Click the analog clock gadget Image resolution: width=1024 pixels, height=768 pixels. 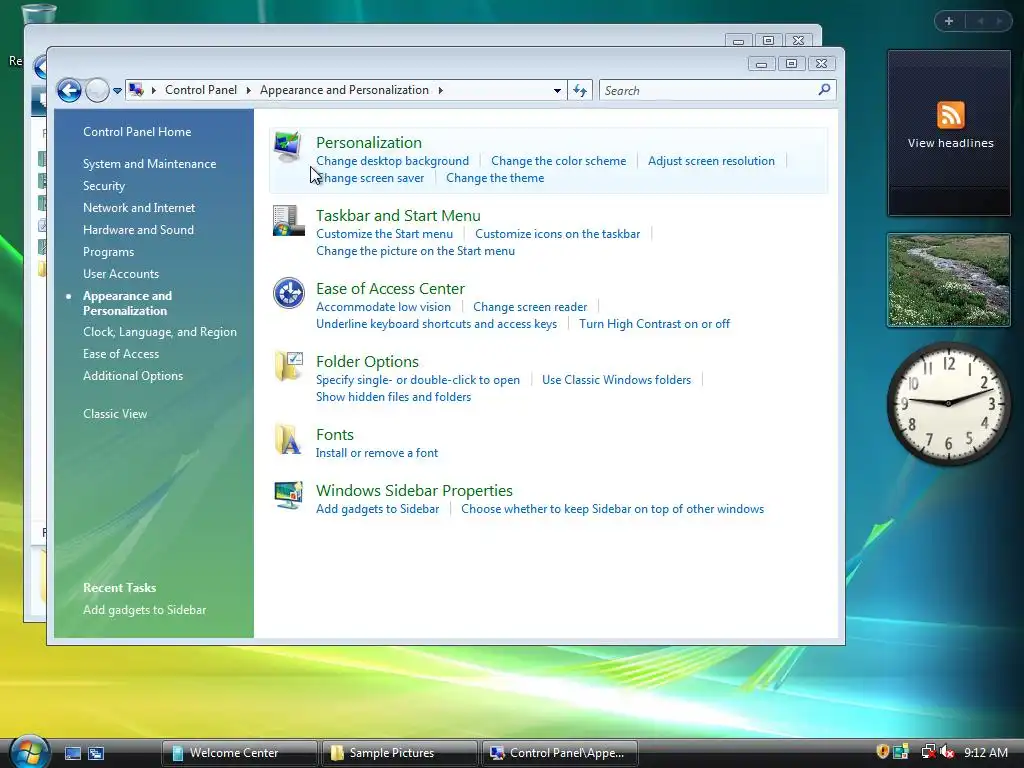[948, 404]
